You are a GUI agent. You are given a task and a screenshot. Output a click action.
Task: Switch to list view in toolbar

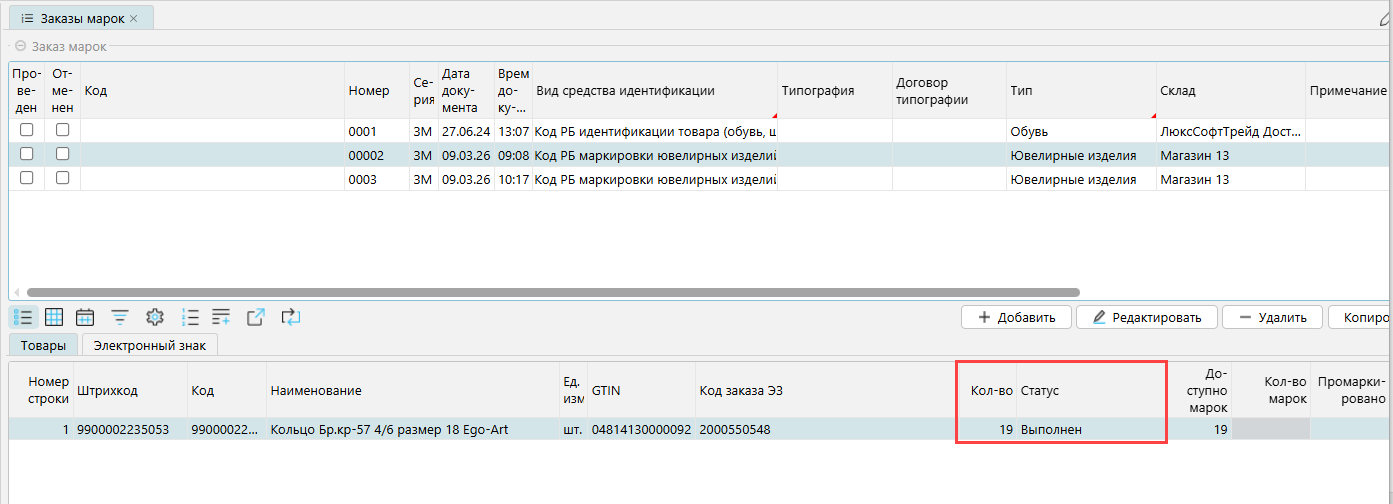[x=22, y=317]
